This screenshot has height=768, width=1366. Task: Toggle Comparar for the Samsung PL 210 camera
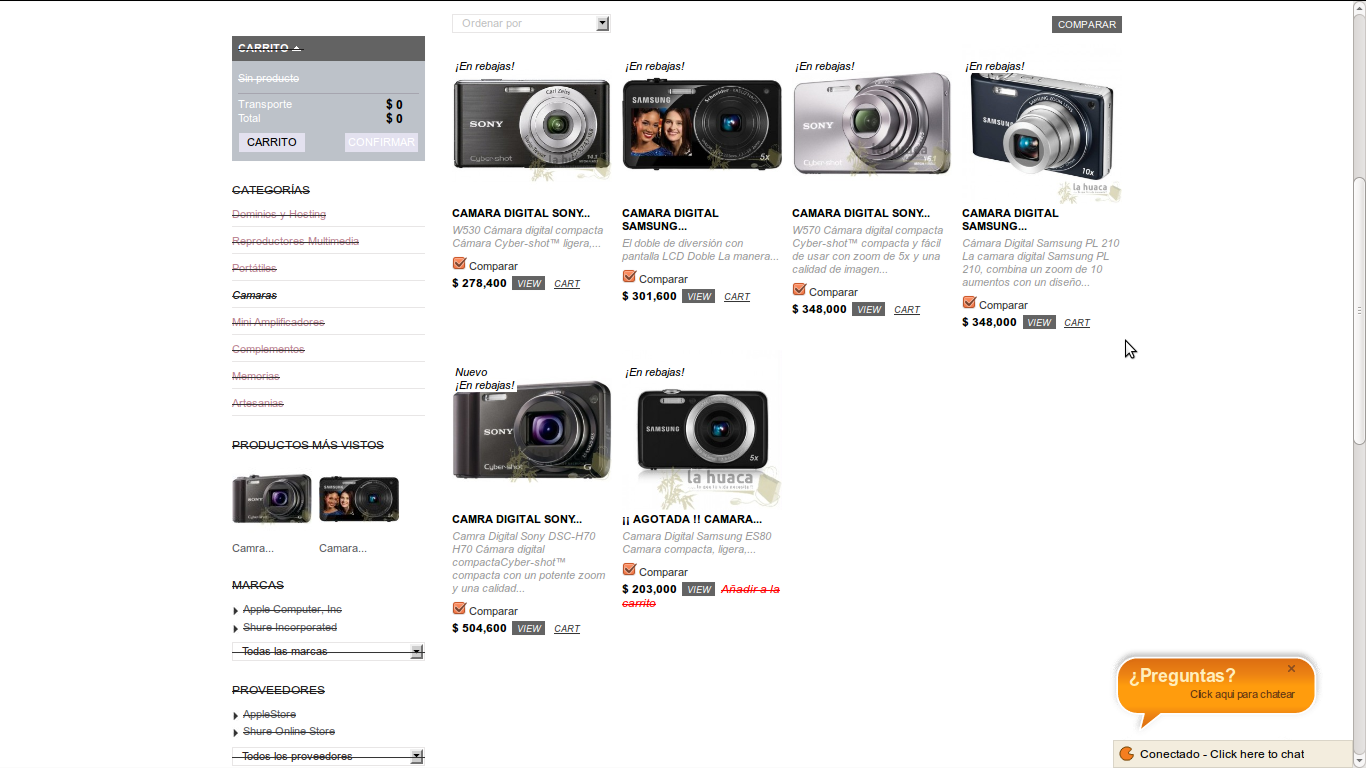click(970, 303)
